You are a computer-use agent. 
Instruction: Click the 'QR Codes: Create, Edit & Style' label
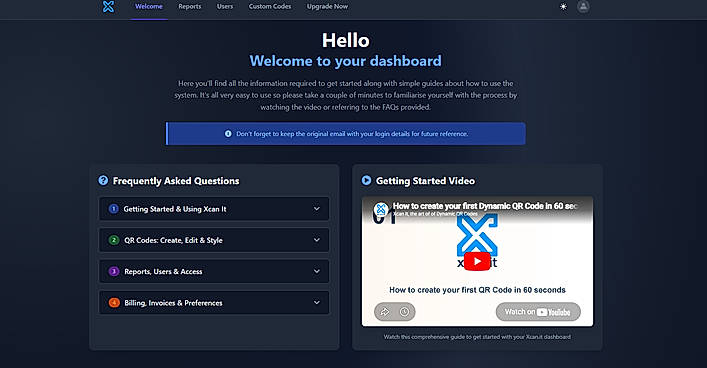pos(174,240)
